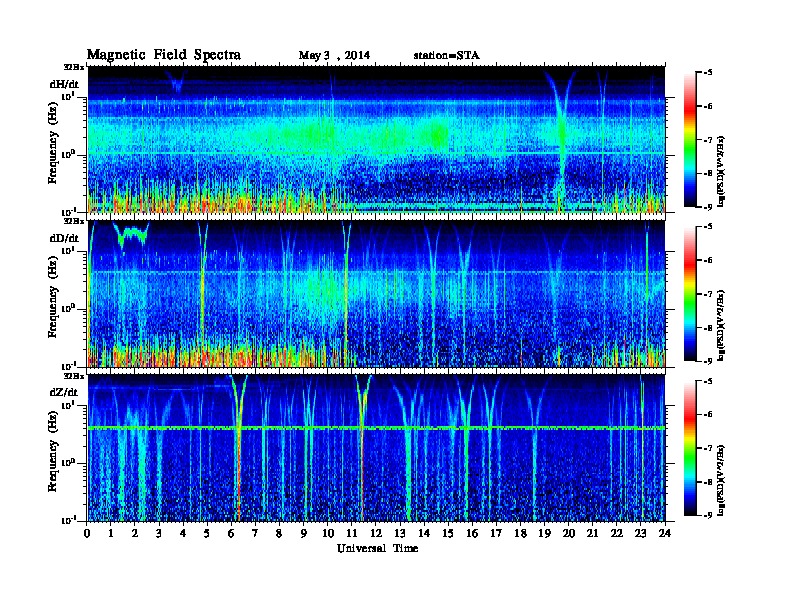The width and height of the screenshot is (792, 612).
Task: Click hour tick label 5 on time axis
Action: (207, 533)
